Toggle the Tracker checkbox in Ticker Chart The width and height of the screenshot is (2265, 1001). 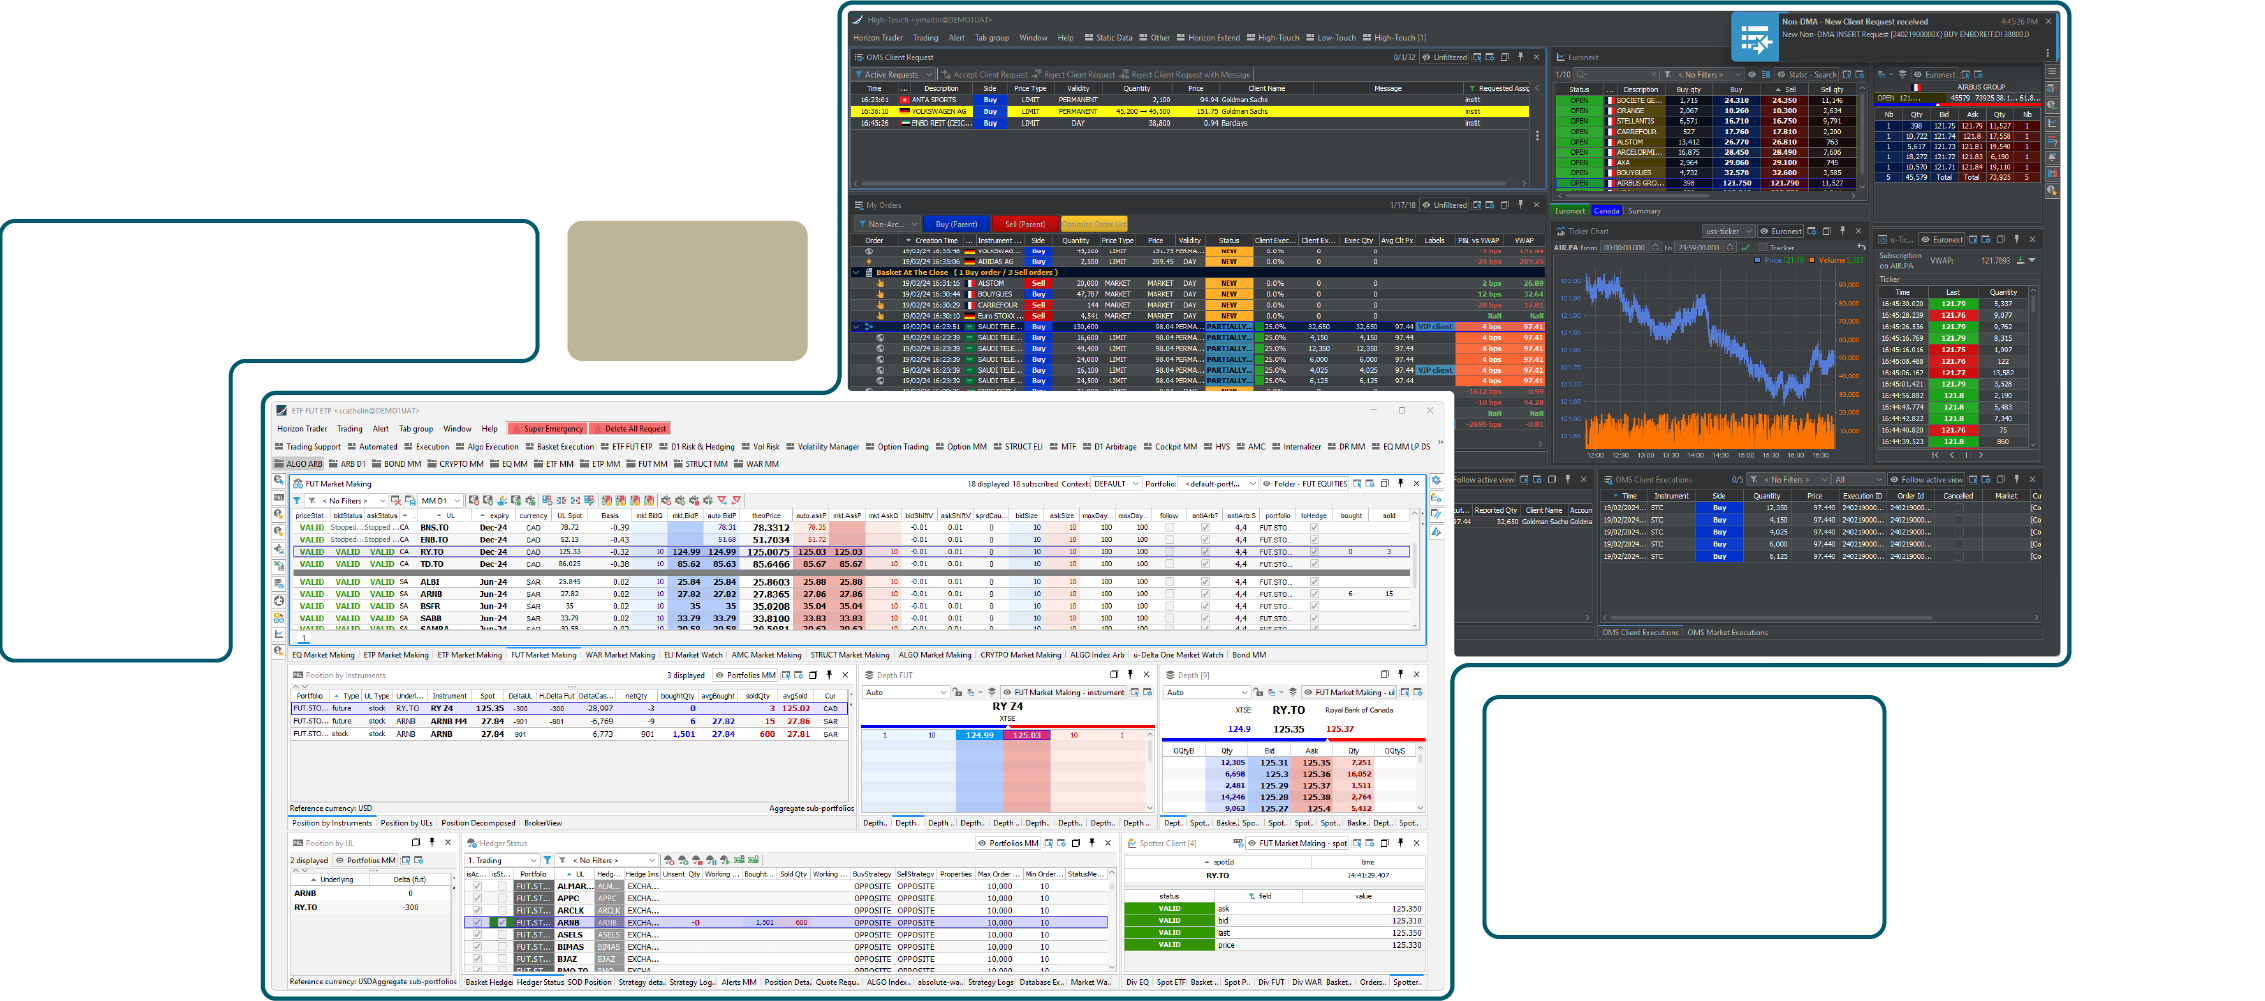tap(1763, 247)
